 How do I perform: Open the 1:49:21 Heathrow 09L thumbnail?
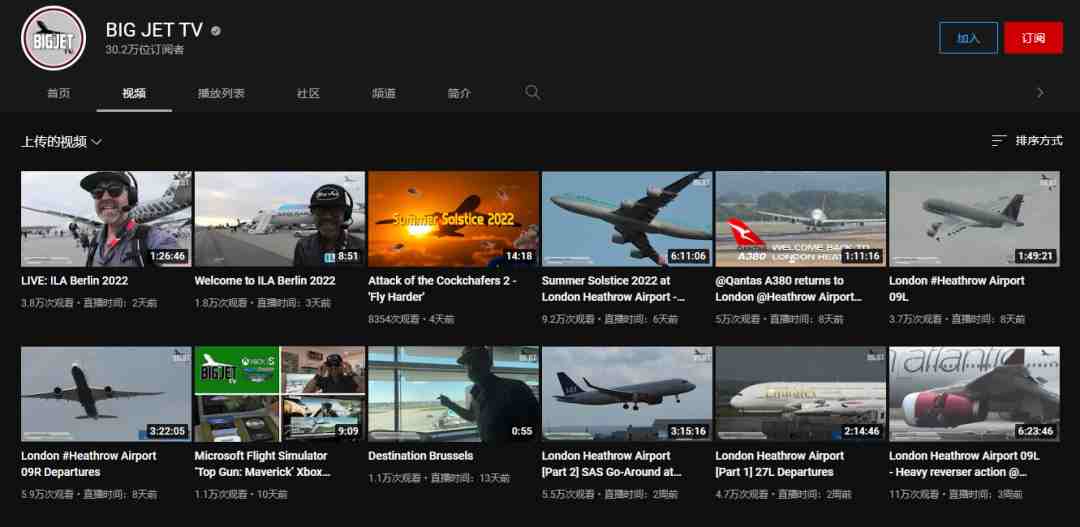pos(974,218)
